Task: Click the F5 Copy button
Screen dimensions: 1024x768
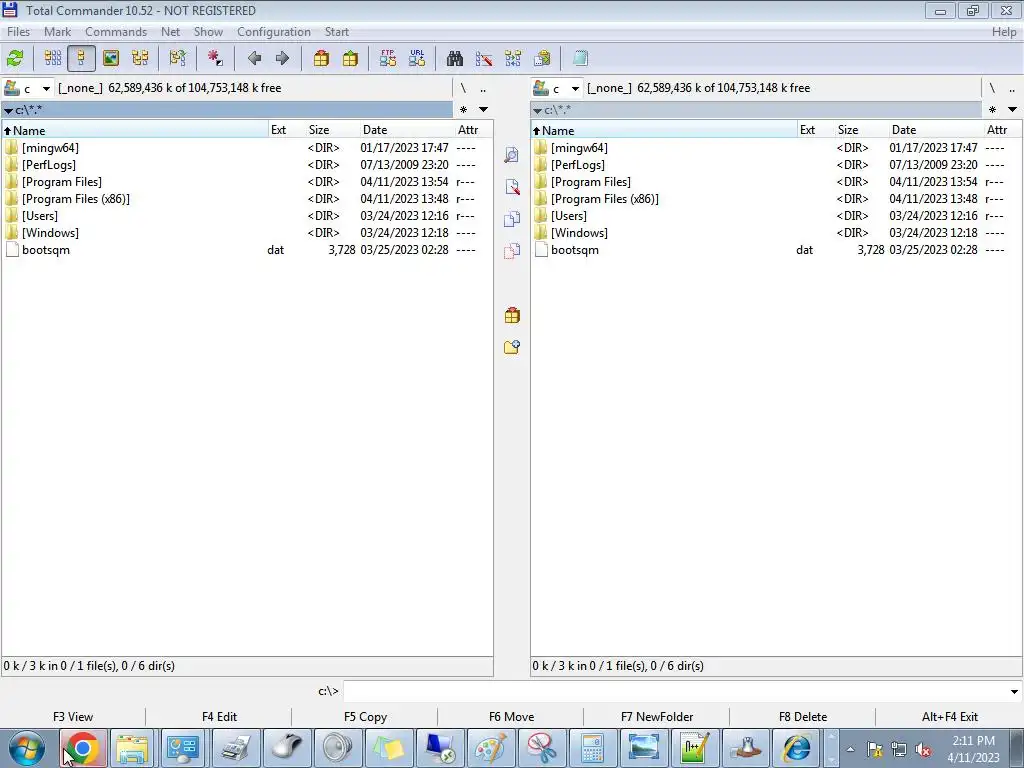Action: 365,716
